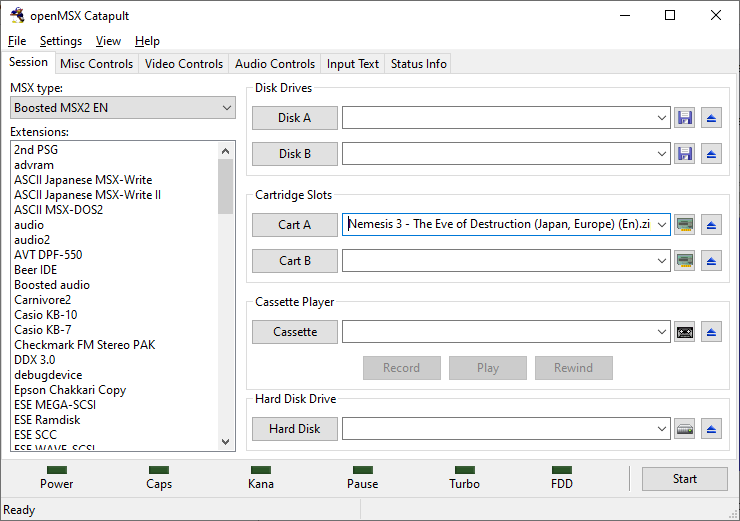Click the Pause LED indicator
The height and width of the screenshot is (521, 740).
(362, 470)
